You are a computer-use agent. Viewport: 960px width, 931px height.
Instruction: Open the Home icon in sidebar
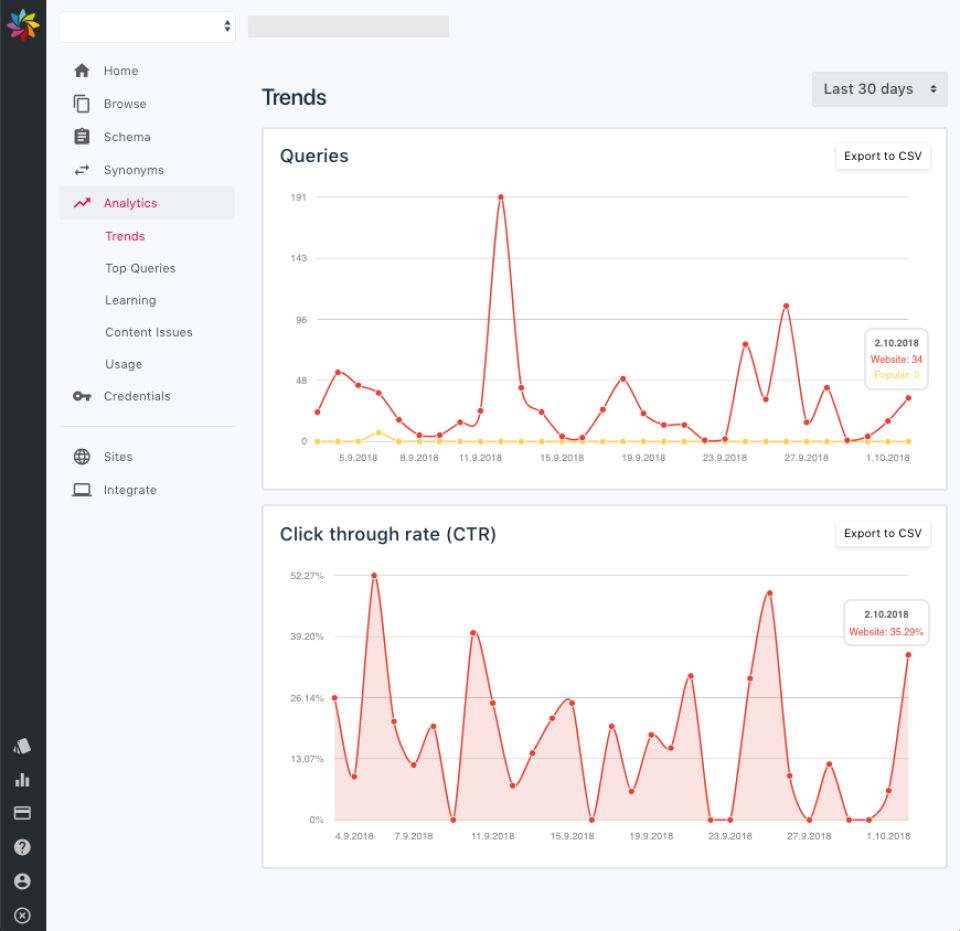(x=81, y=71)
